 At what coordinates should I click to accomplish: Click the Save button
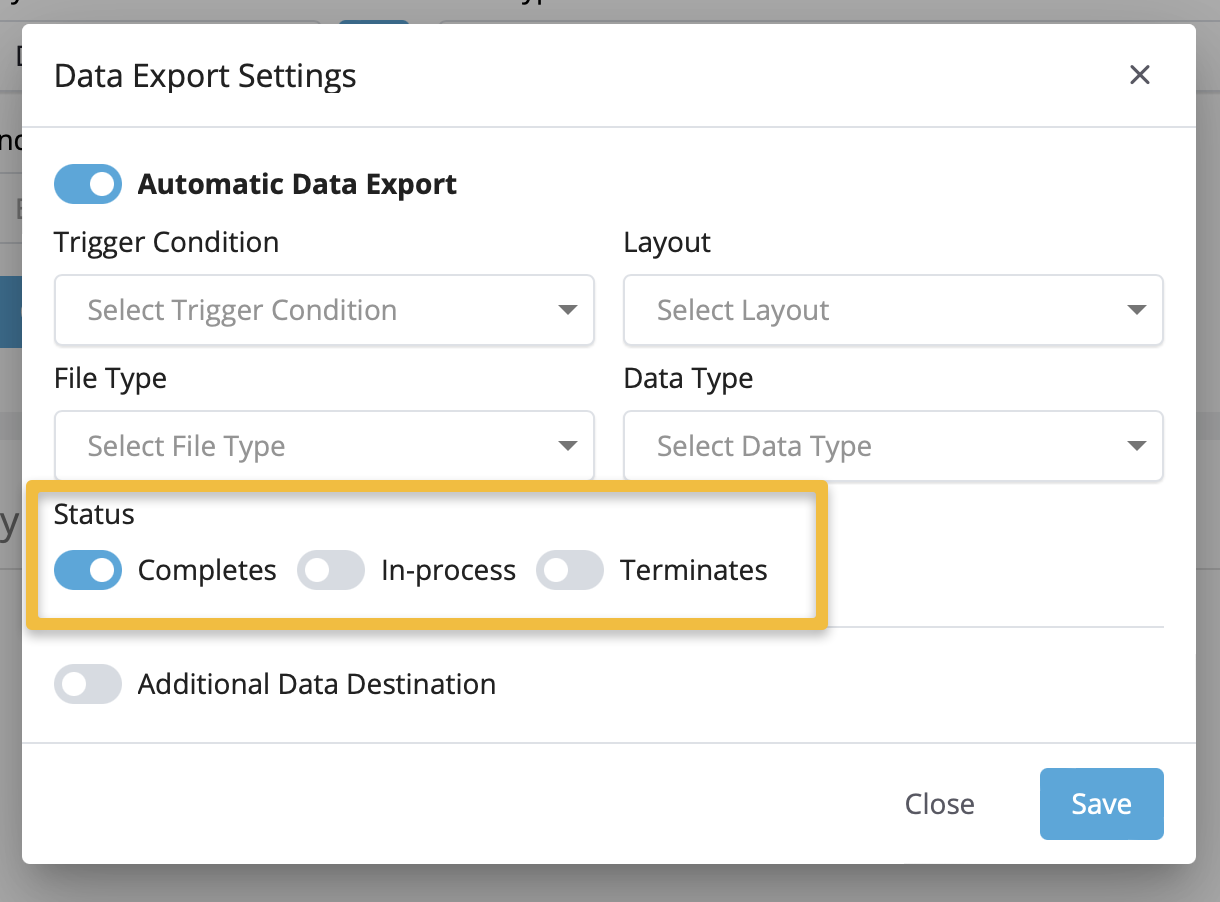pos(1101,804)
